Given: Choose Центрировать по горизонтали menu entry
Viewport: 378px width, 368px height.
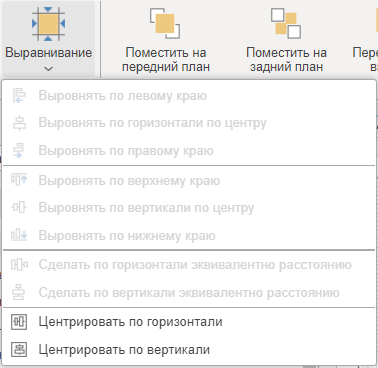Looking at the screenshot, I should 189,322.
